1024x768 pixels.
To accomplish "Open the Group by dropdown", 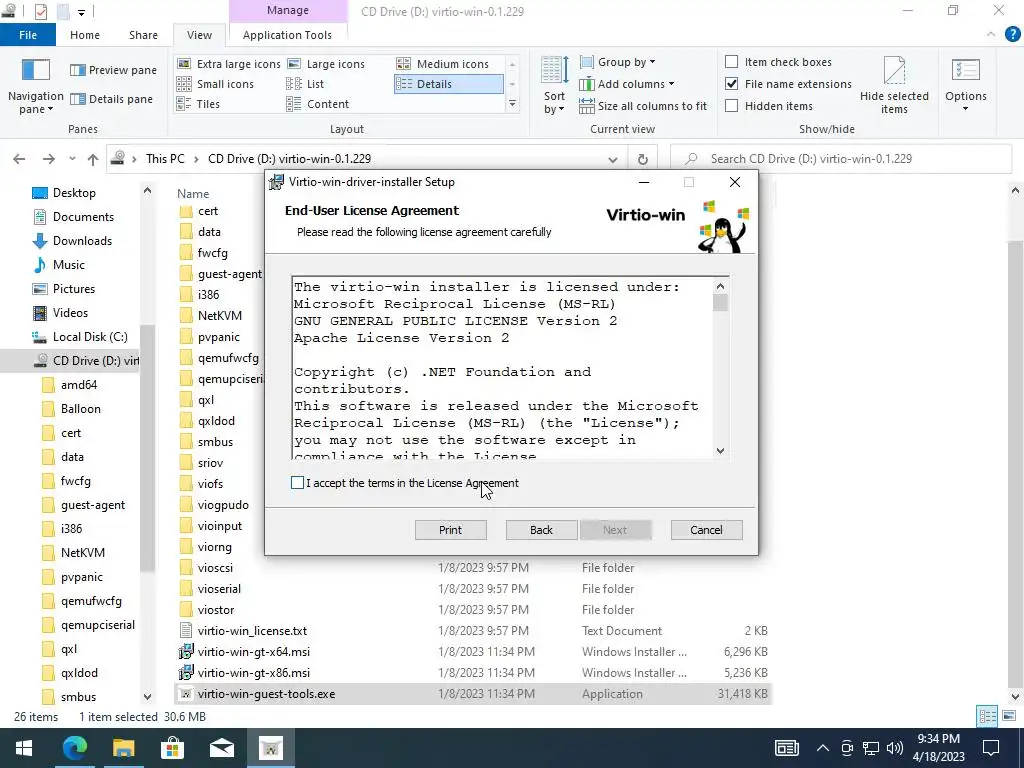I will tap(618, 62).
